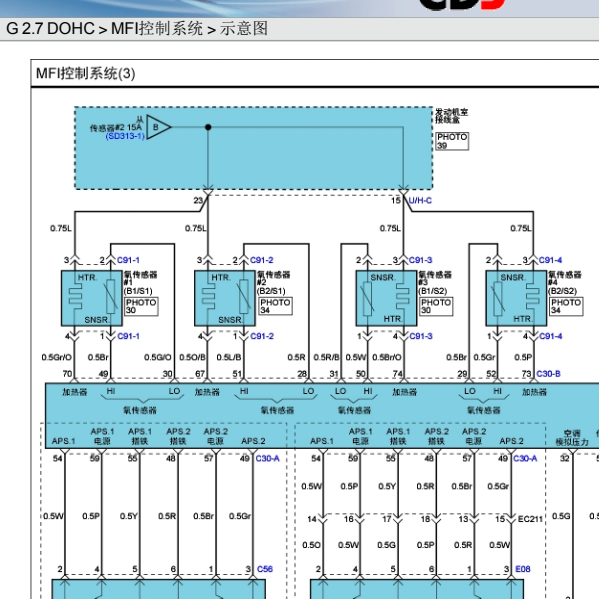The height and width of the screenshot is (599, 599).
Task: Open C91-4 link above oxygen sensor #4
Action: point(550,260)
